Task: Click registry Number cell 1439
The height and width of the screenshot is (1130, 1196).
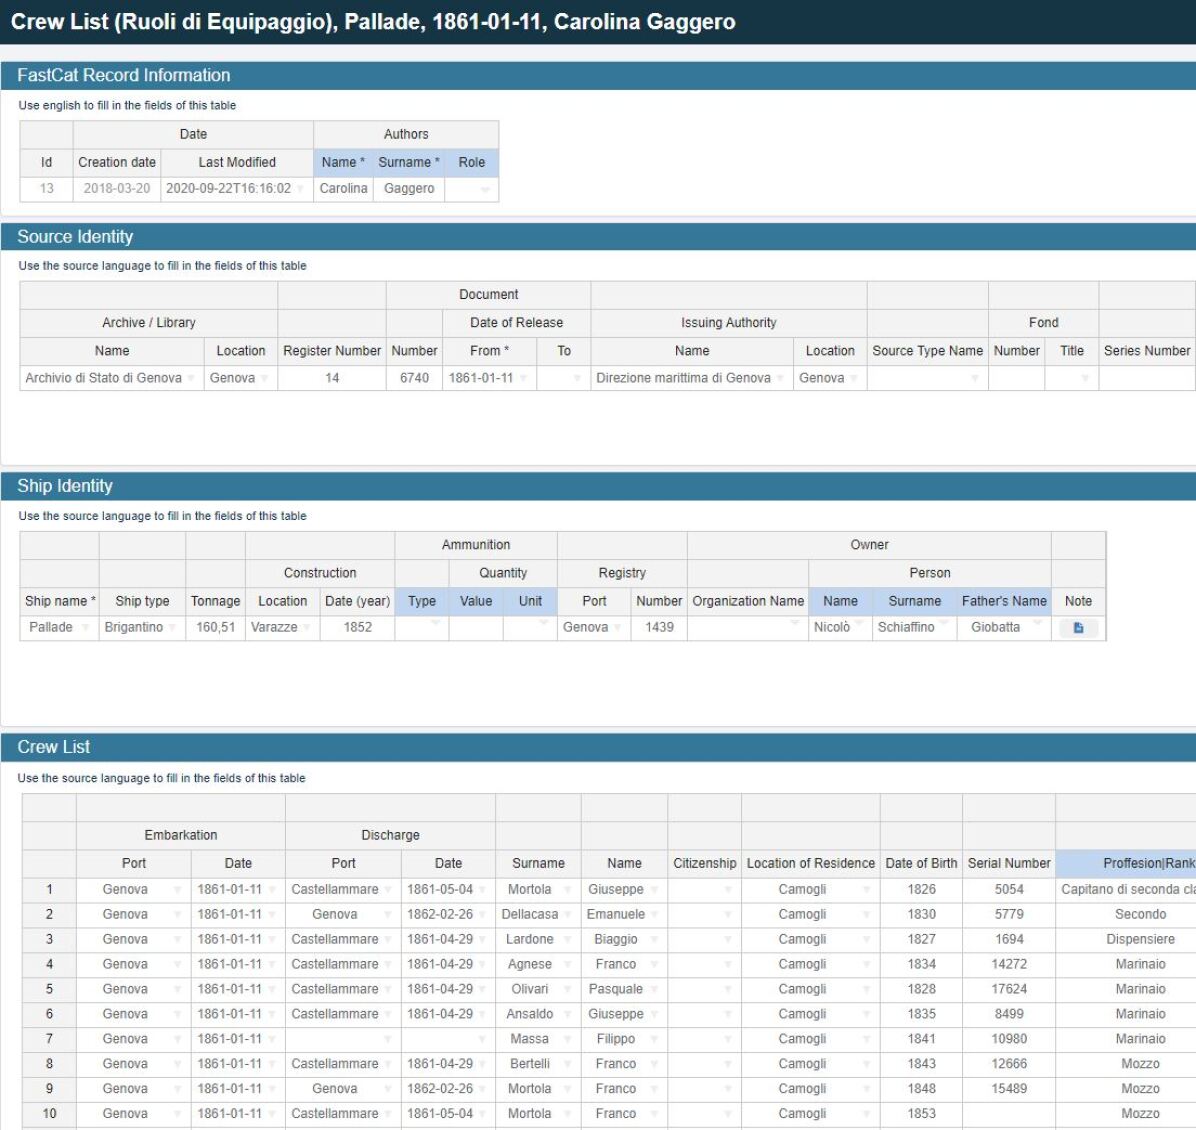Action: pos(659,627)
